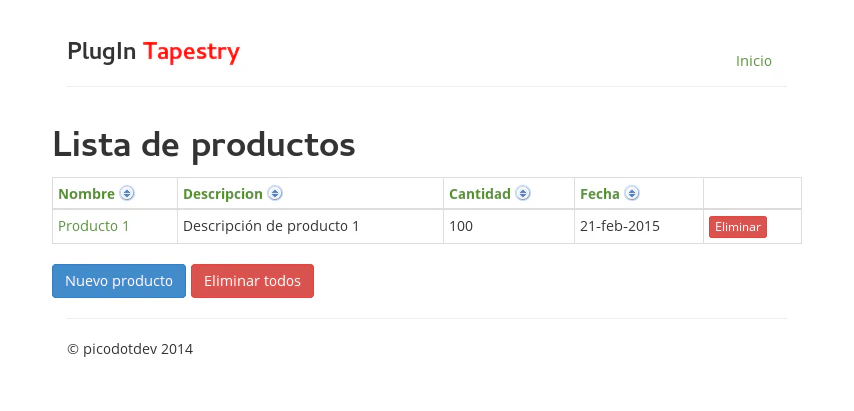Click the date cell 21-feb-2015

(x=620, y=226)
